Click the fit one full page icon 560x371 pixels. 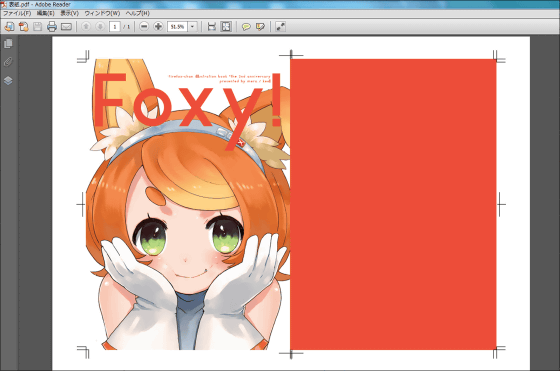point(226,26)
